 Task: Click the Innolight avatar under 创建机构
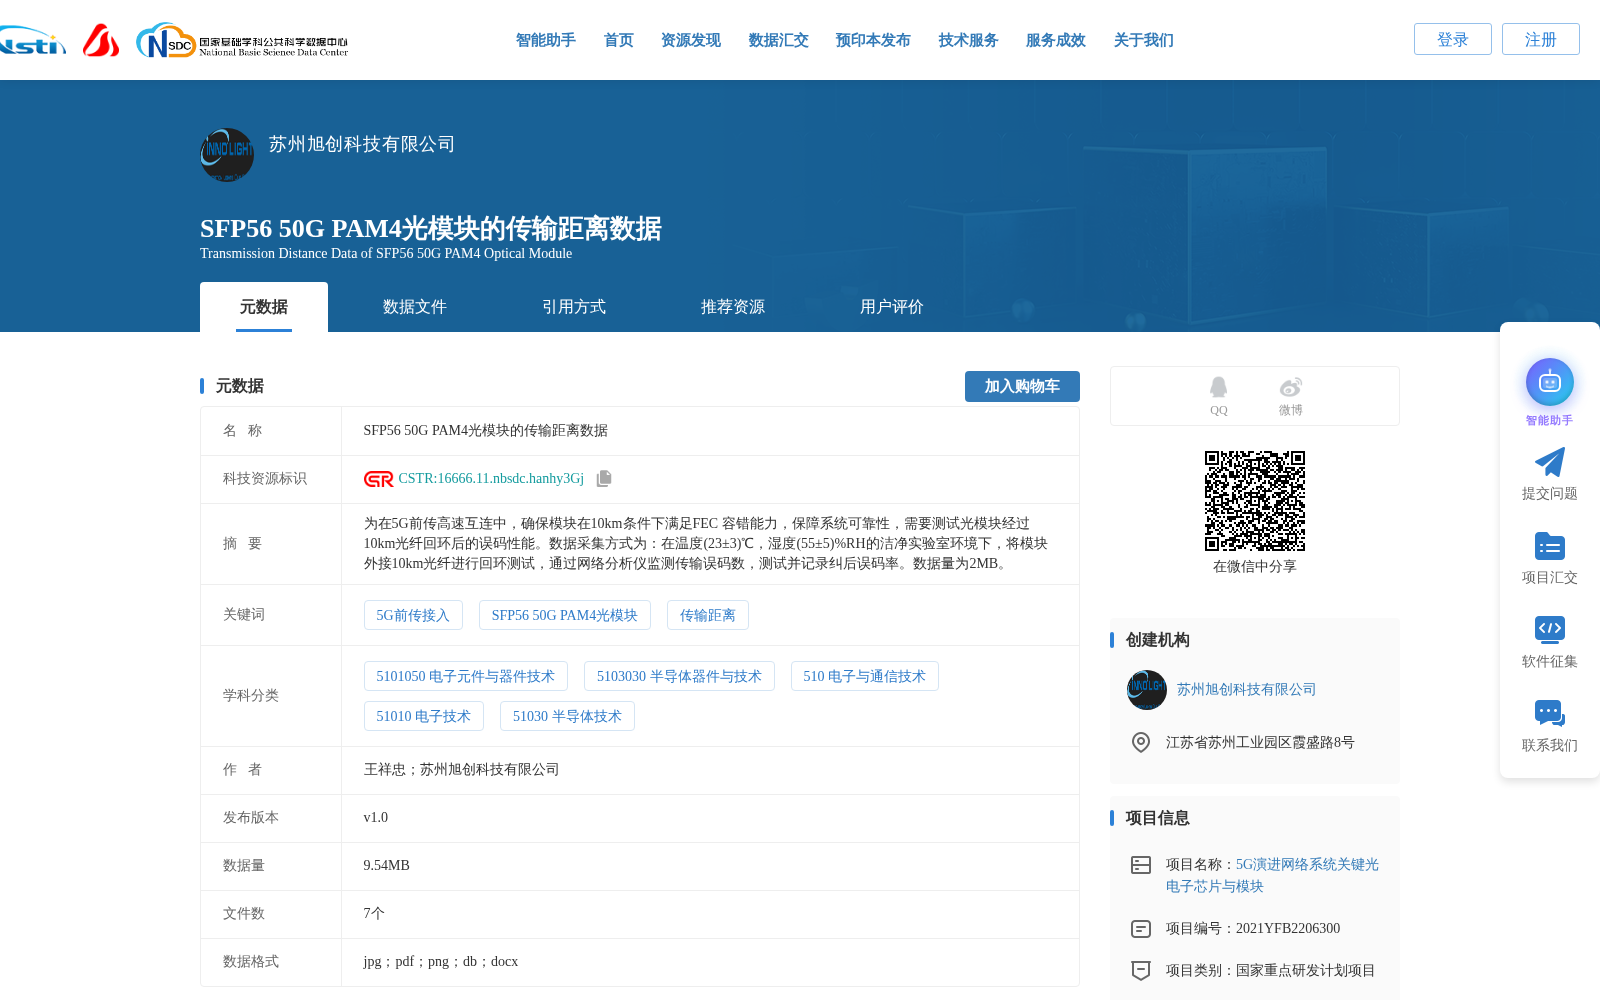[1146, 690]
